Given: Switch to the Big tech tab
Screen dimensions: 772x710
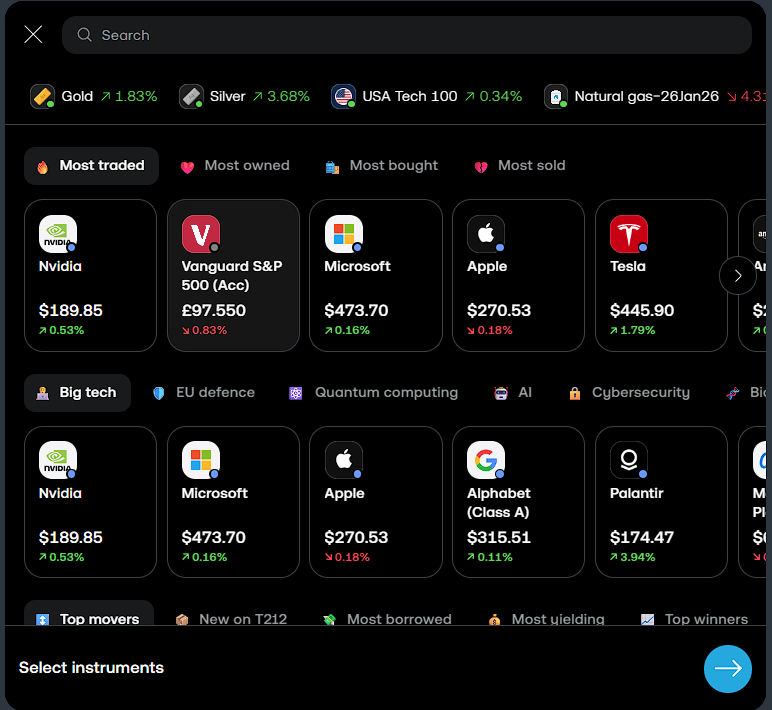Looking at the screenshot, I should [x=77, y=393].
